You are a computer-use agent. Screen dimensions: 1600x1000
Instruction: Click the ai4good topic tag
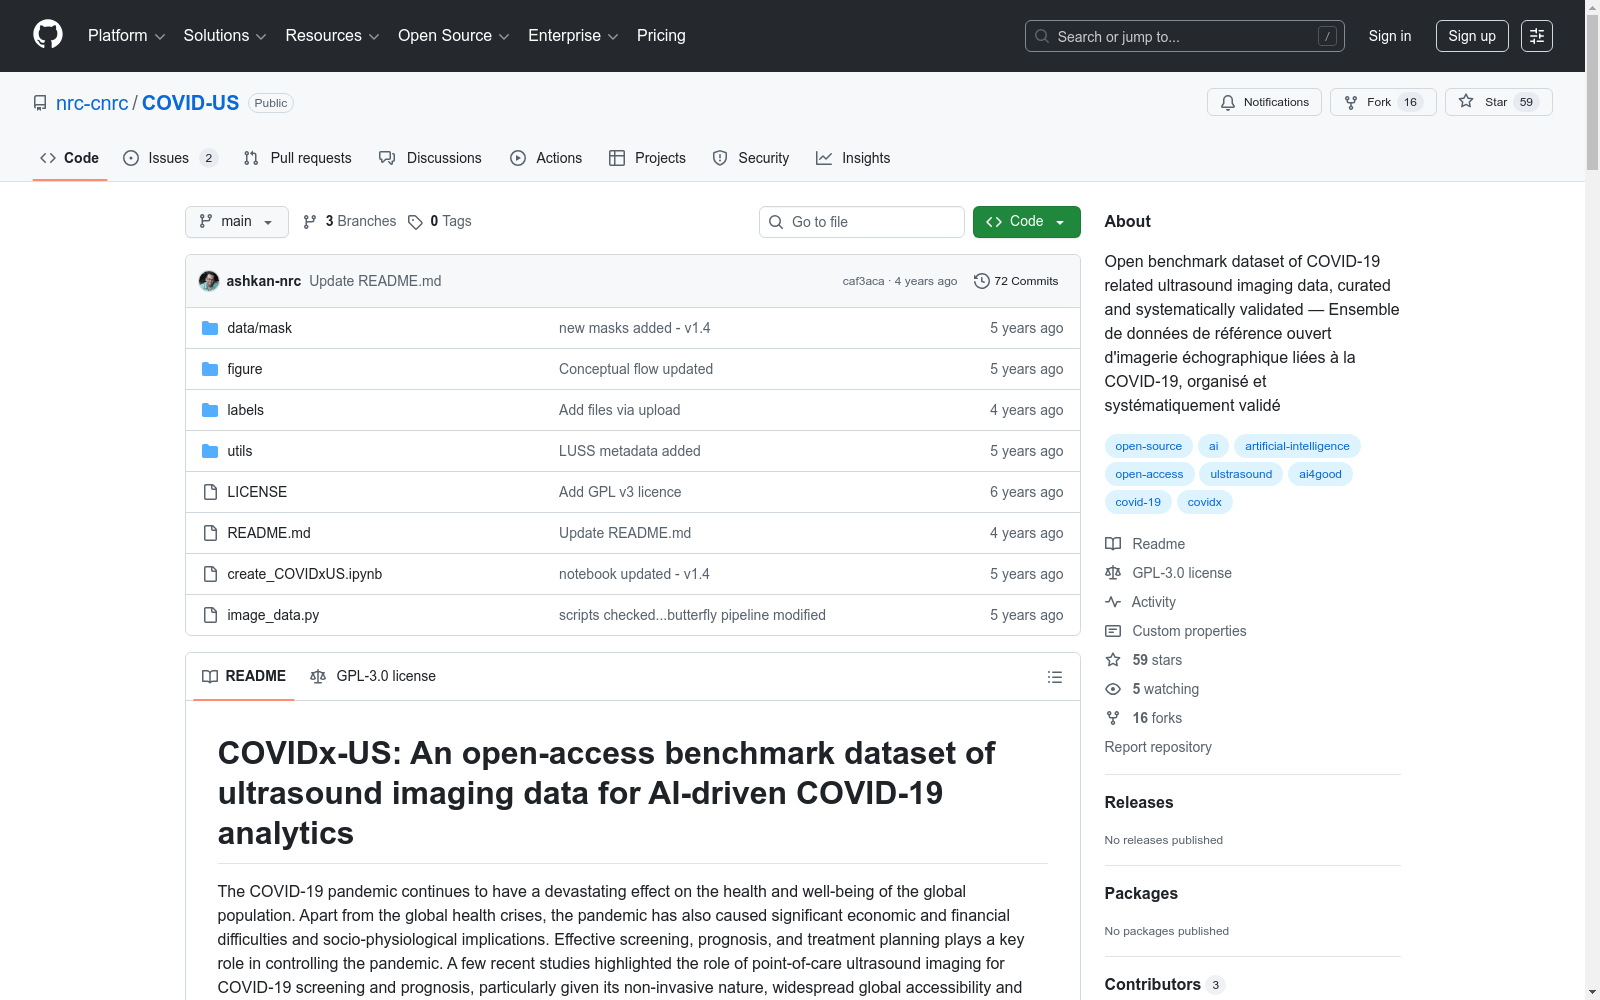(1320, 474)
